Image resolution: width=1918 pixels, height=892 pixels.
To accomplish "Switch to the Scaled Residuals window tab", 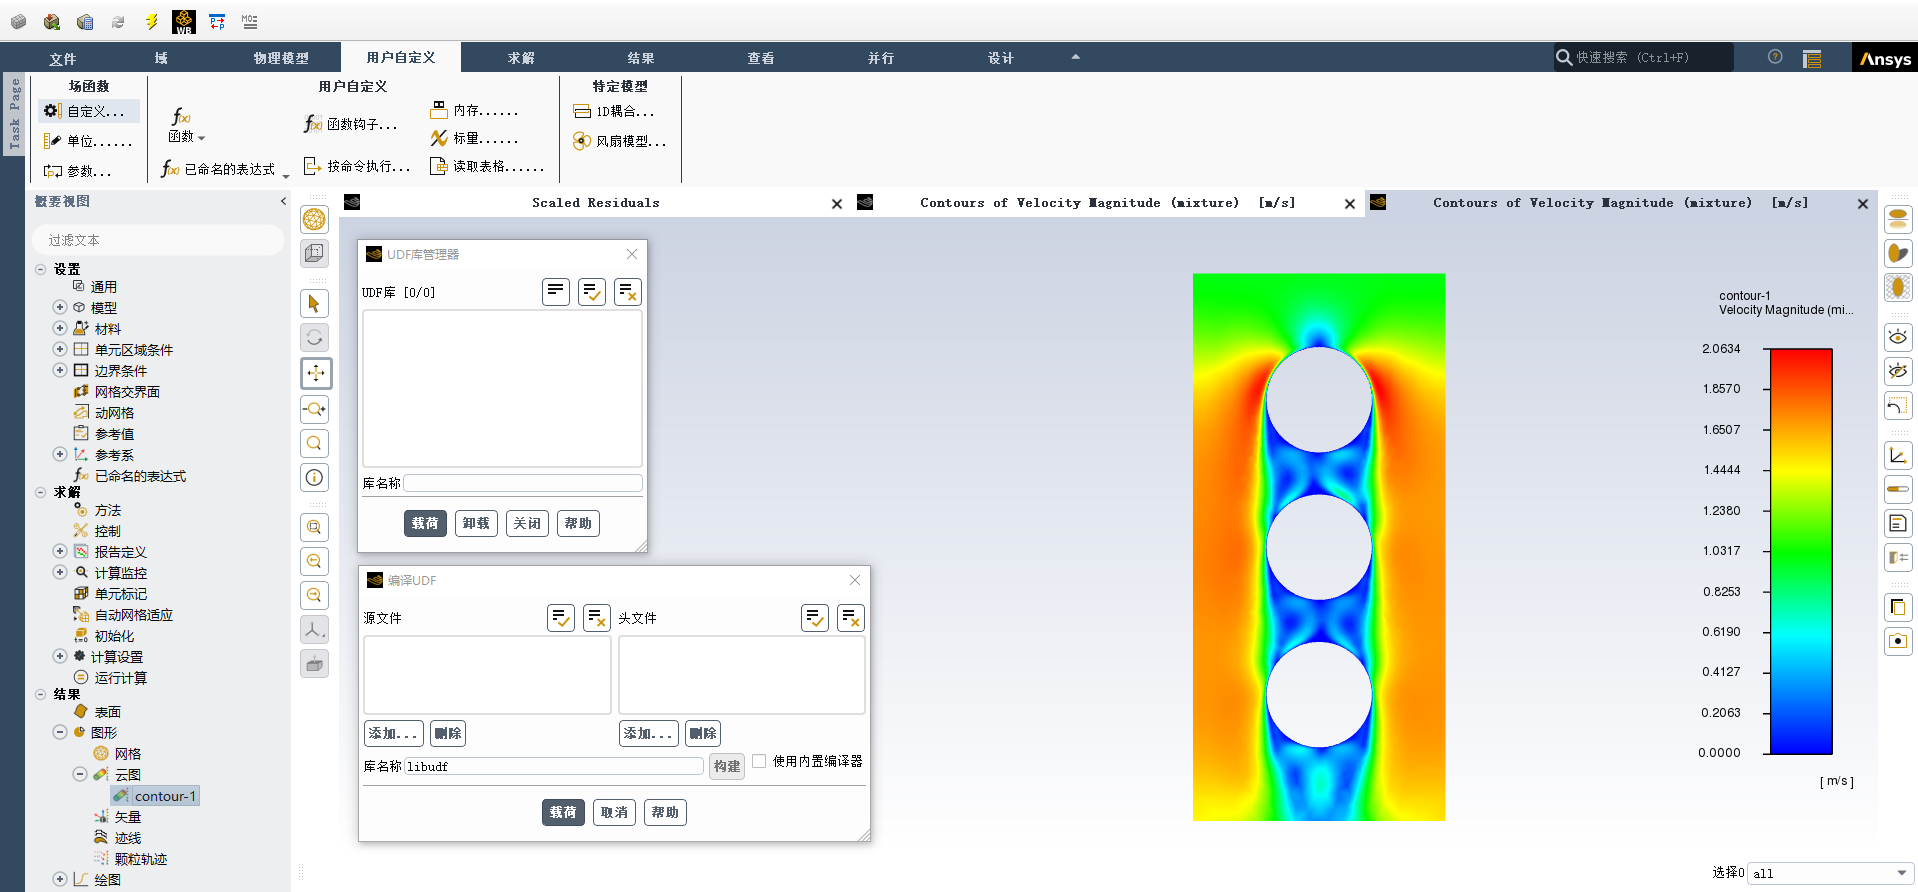I will [x=596, y=203].
